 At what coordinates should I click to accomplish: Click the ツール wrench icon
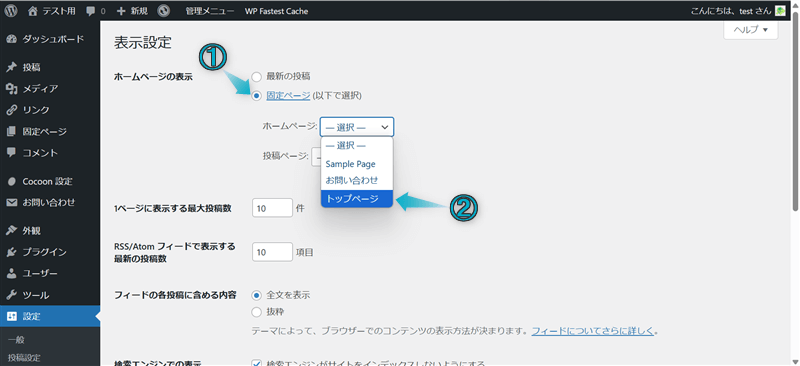pyautogui.click(x=12, y=295)
